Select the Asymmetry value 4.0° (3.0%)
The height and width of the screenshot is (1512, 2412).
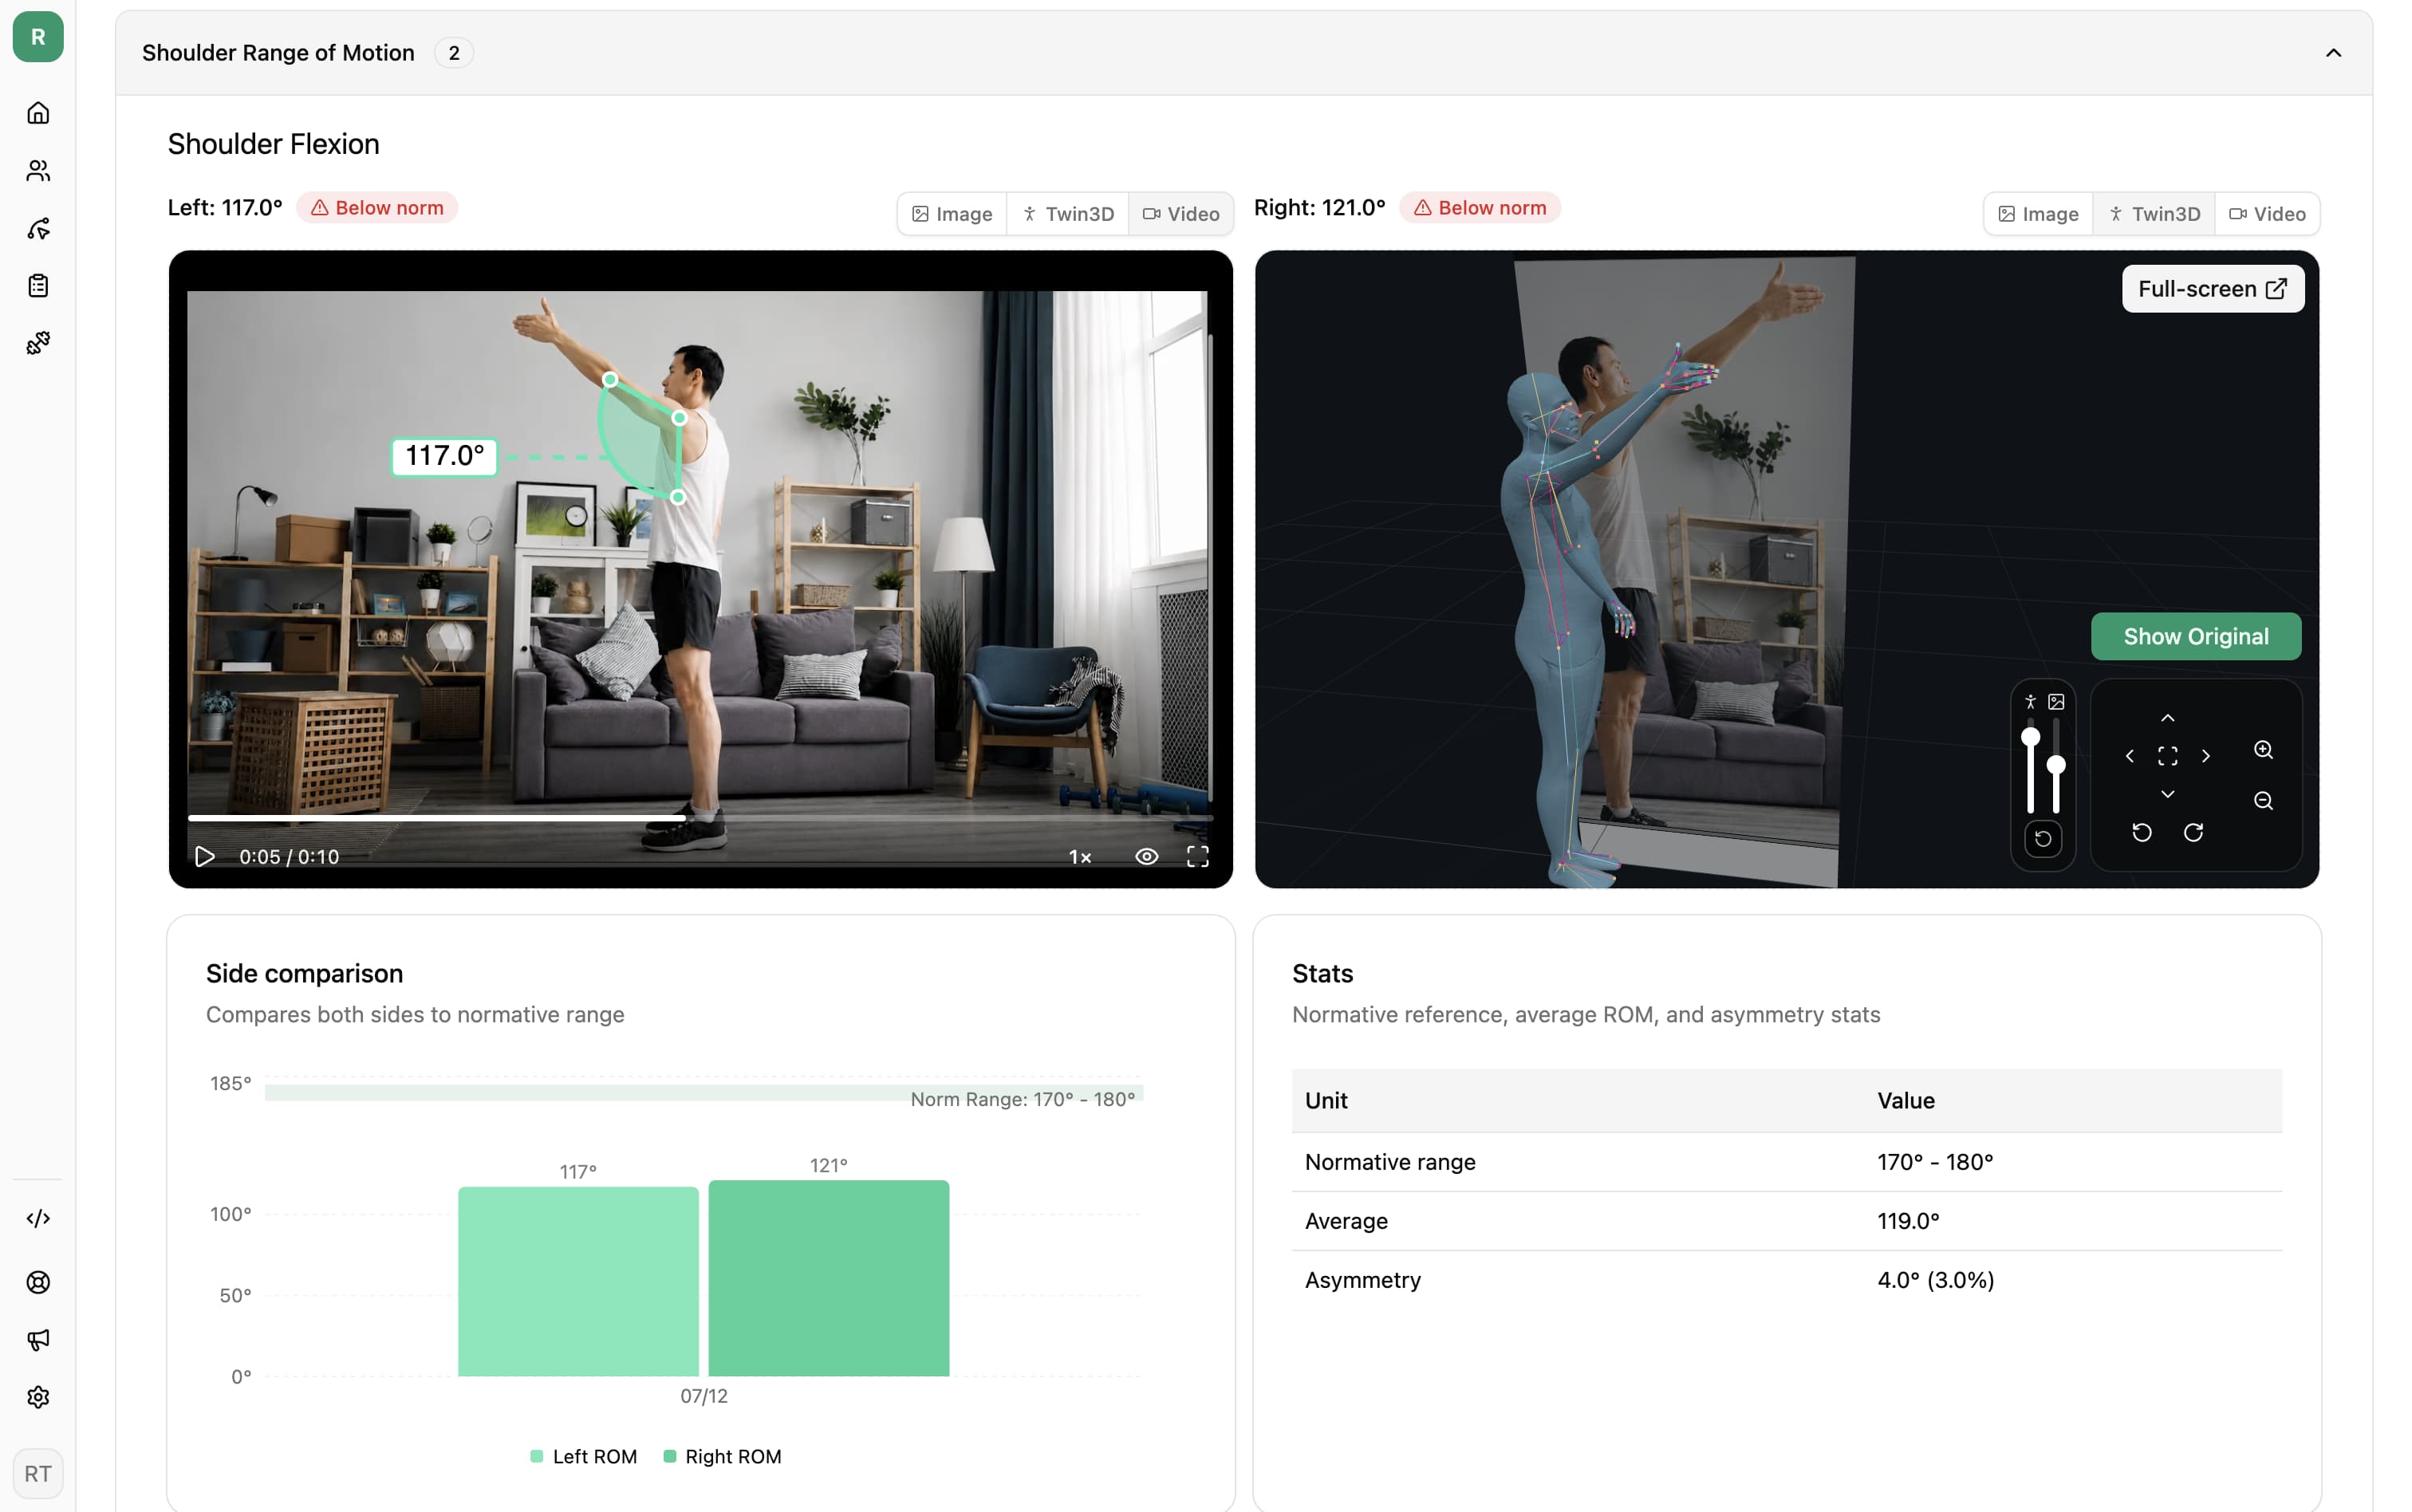click(1936, 1280)
